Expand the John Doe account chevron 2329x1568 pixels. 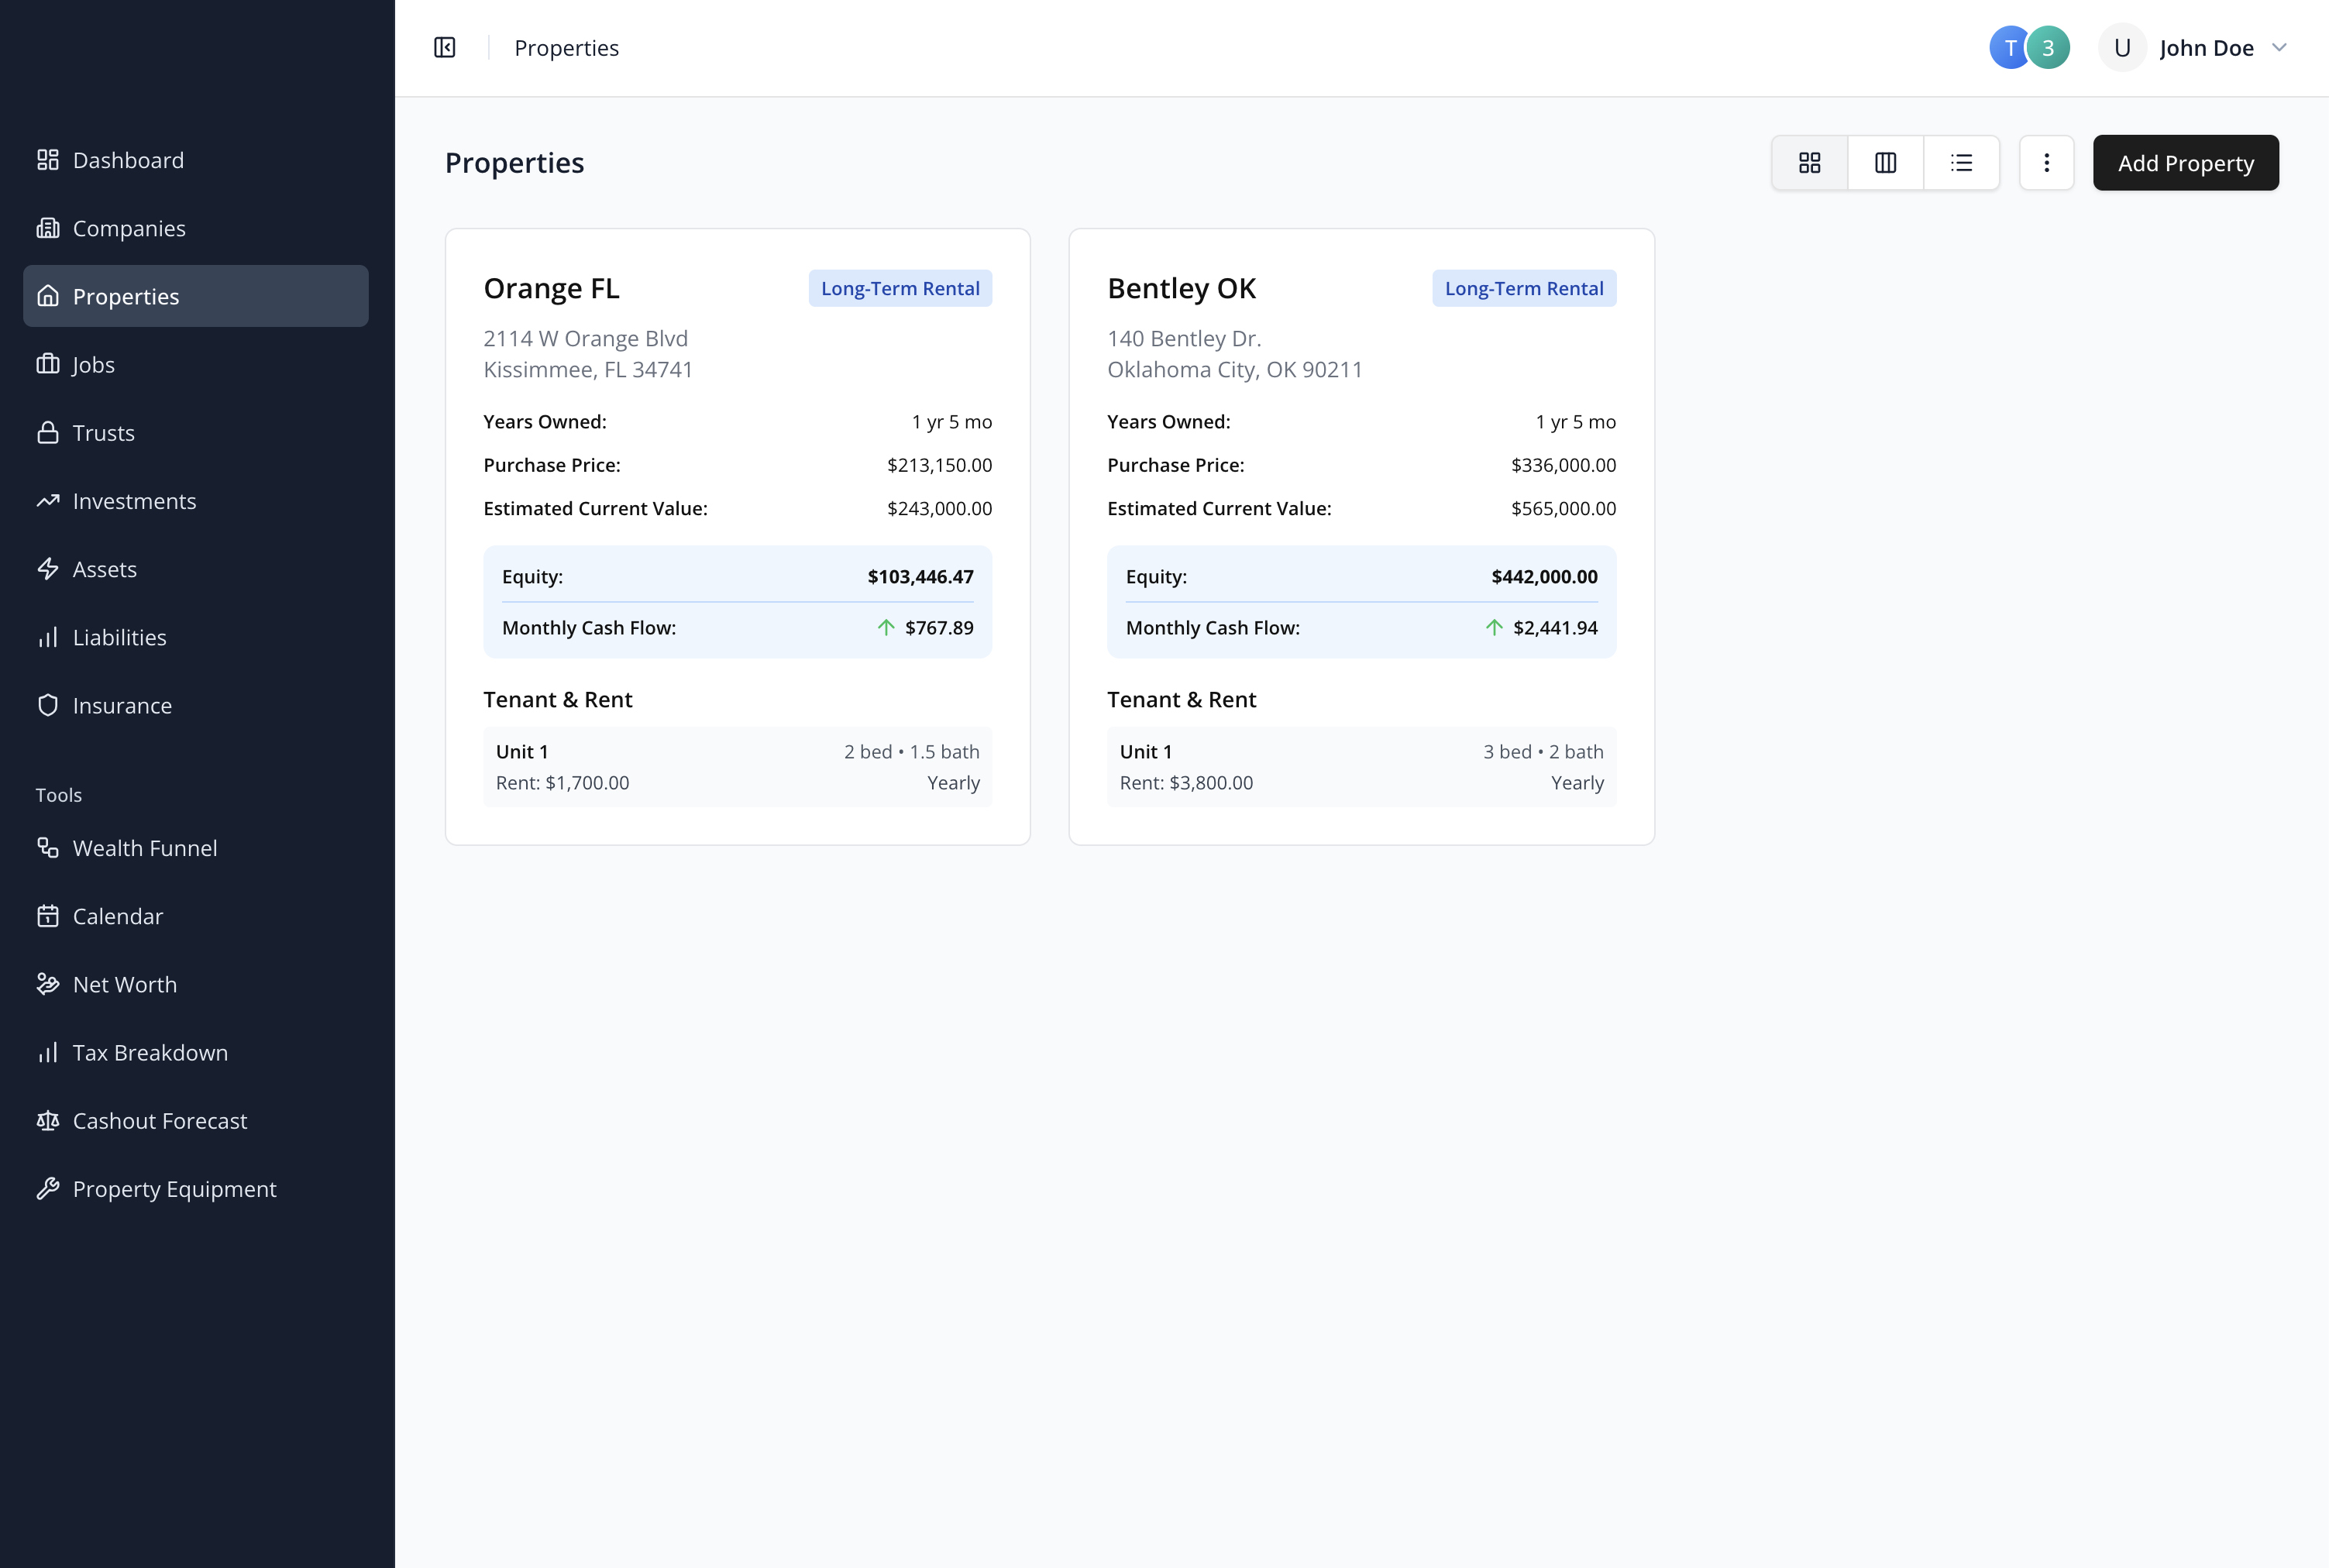coord(2280,48)
